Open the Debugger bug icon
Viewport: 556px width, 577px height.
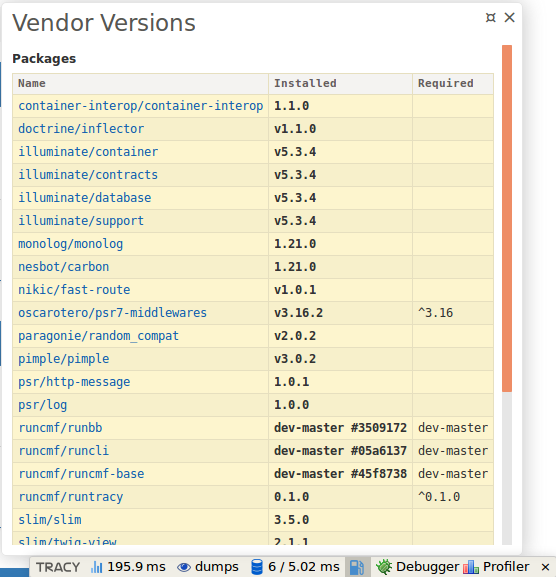(x=384, y=567)
